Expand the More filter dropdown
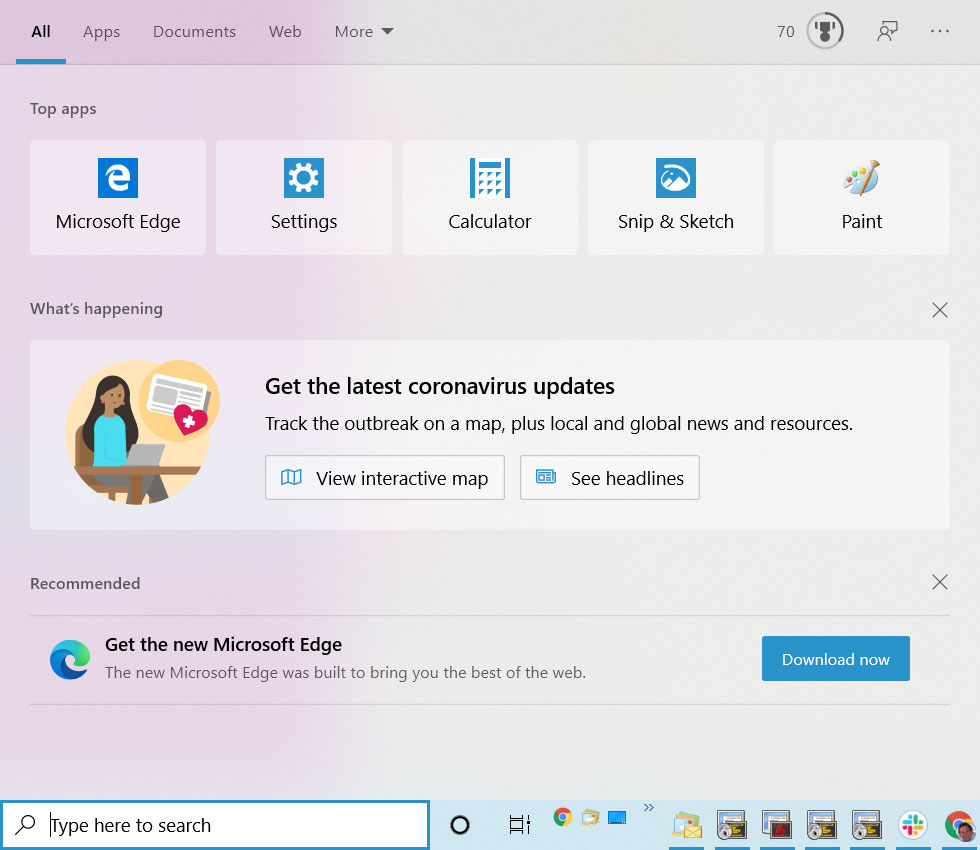 pos(364,31)
